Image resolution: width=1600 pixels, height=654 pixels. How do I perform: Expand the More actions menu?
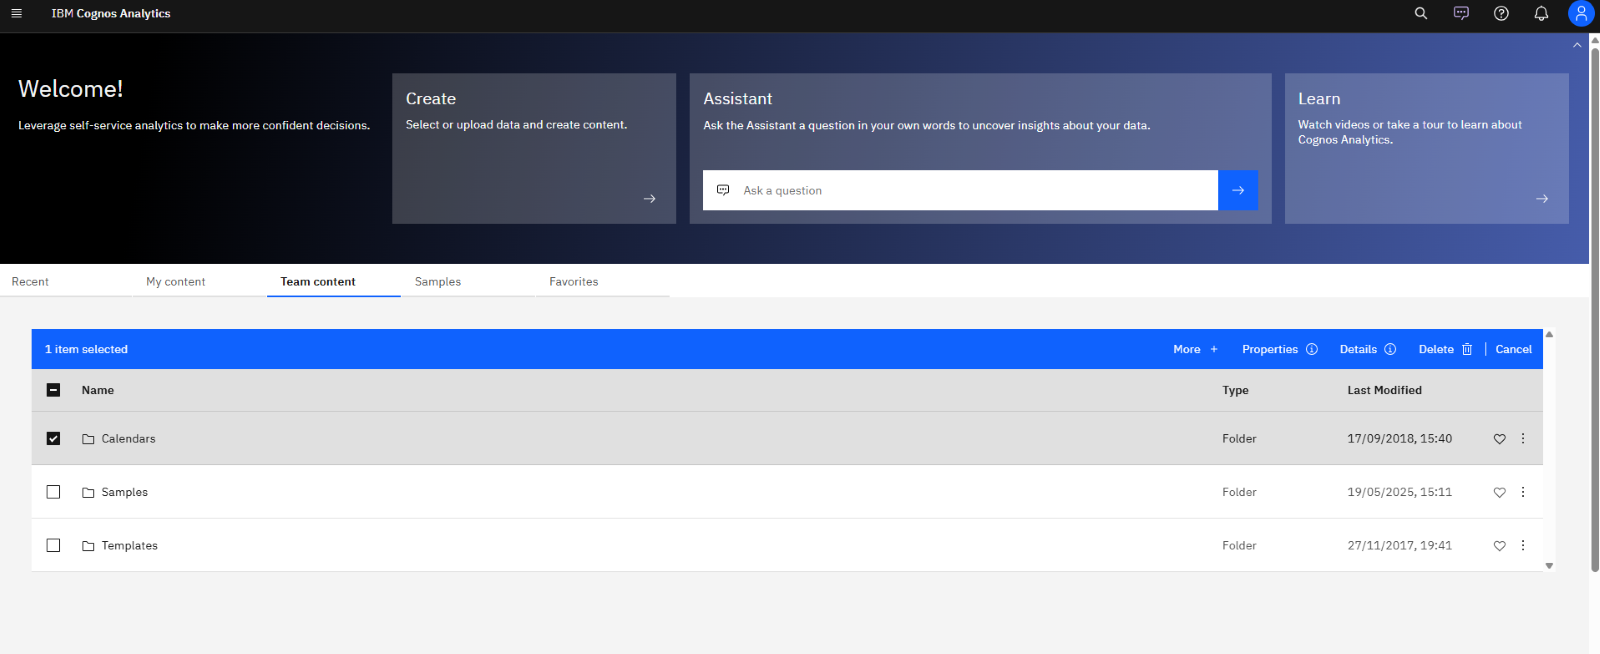pyautogui.click(x=1196, y=349)
